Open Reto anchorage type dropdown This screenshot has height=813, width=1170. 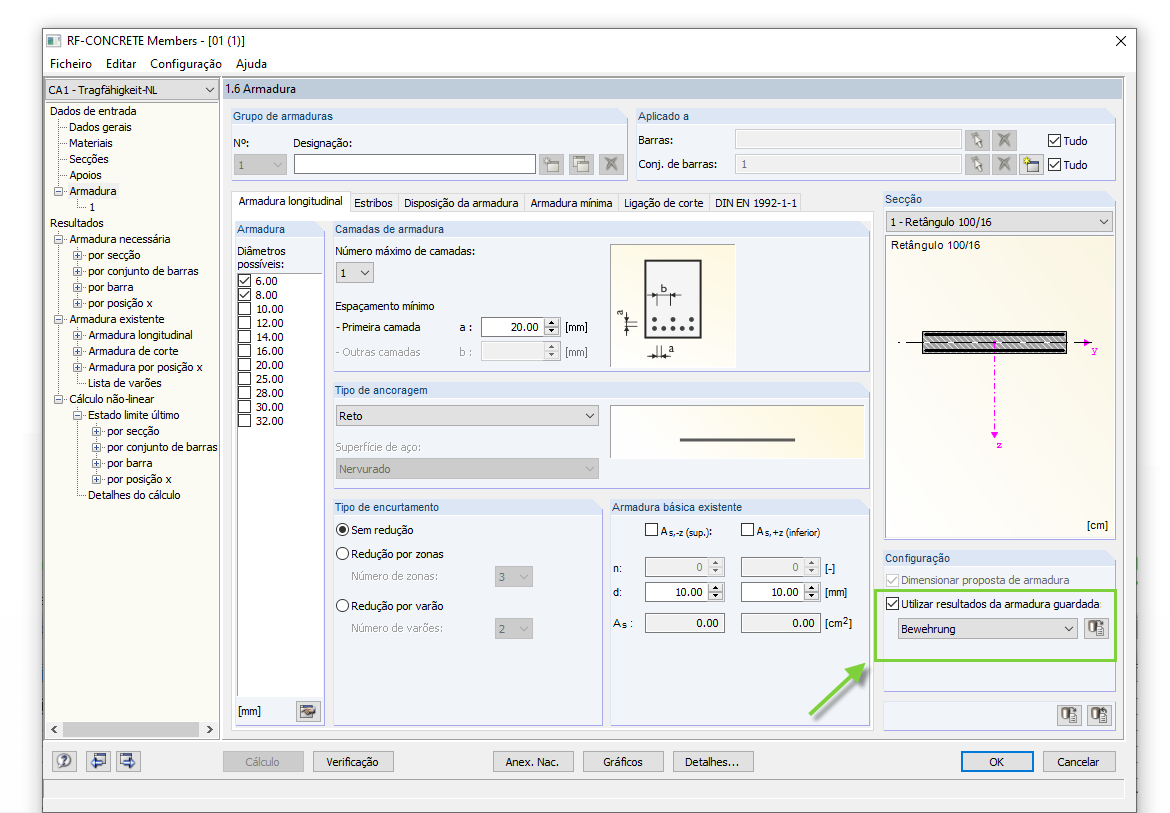click(x=467, y=415)
